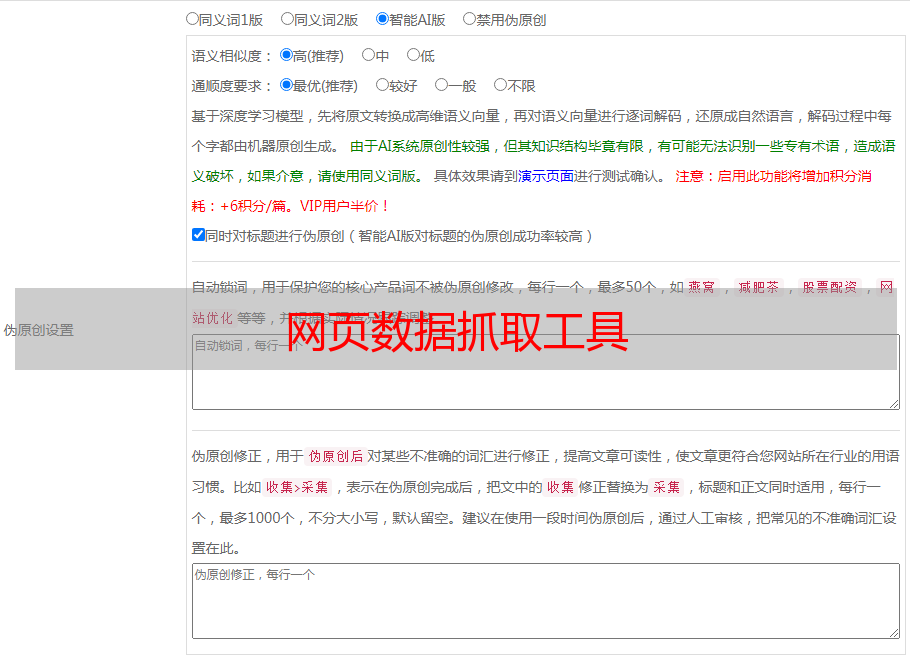Set 通顺度要求 to 最优(推荐)
This screenshot has width=911, height=658.
pos(286,86)
